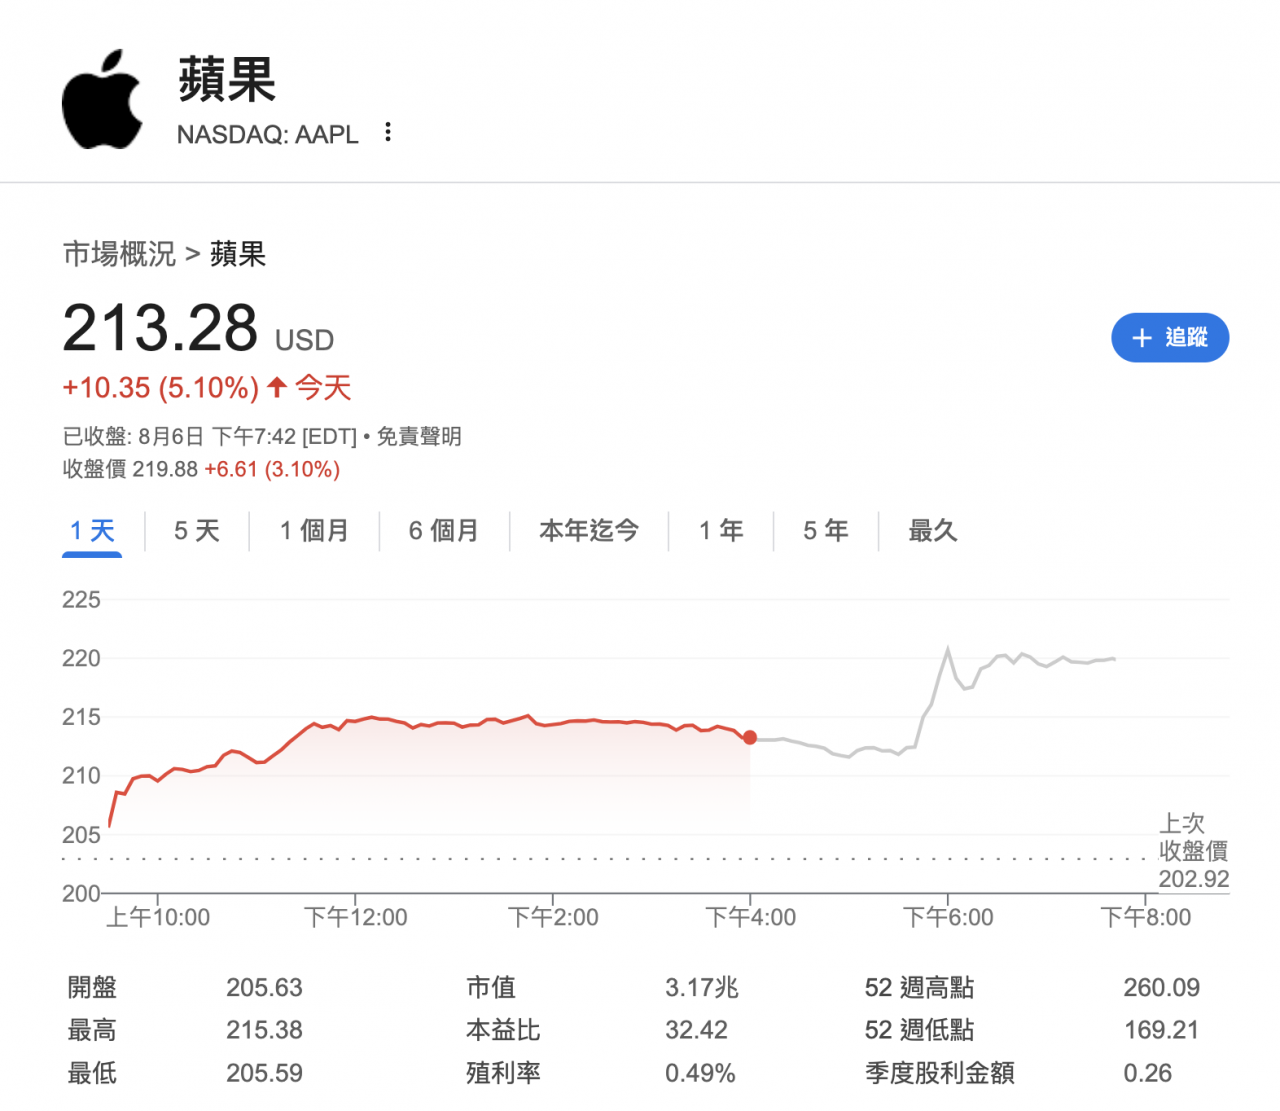
Task: Navigate to 市場概況 breadcrumb link
Action: pyautogui.click(x=118, y=255)
